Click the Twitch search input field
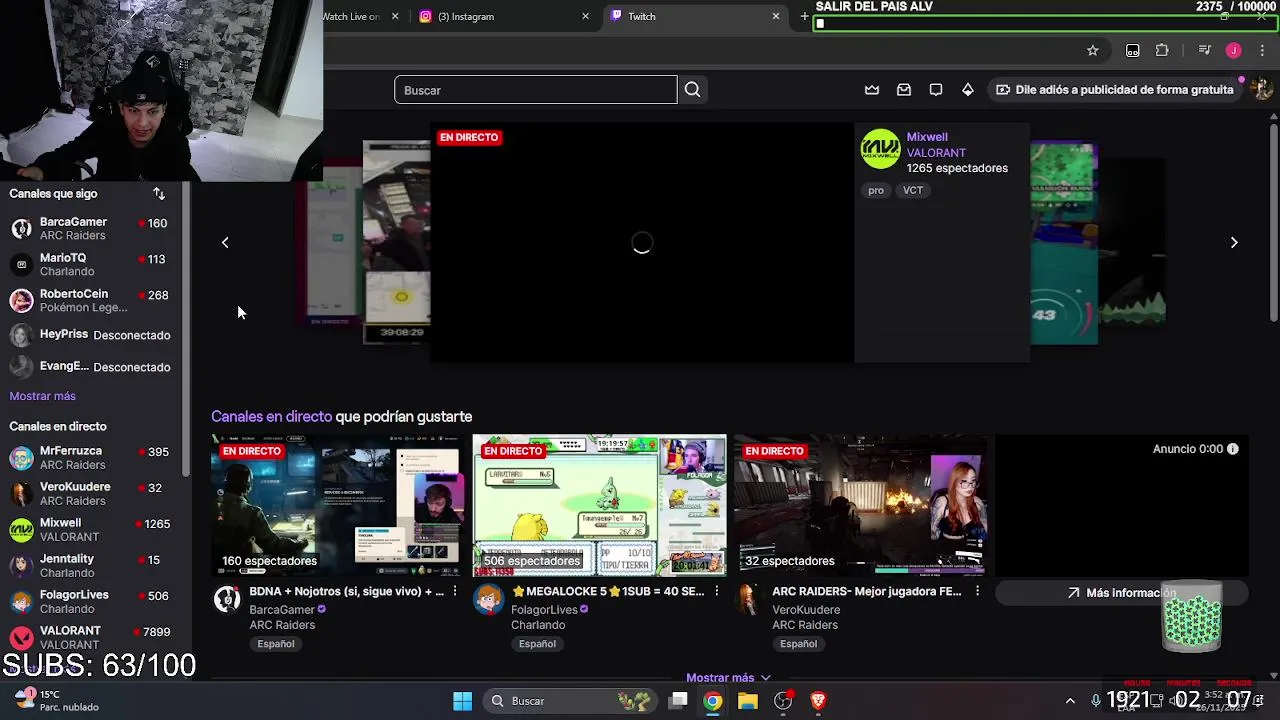This screenshot has height=720, width=1280. coord(535,90)
